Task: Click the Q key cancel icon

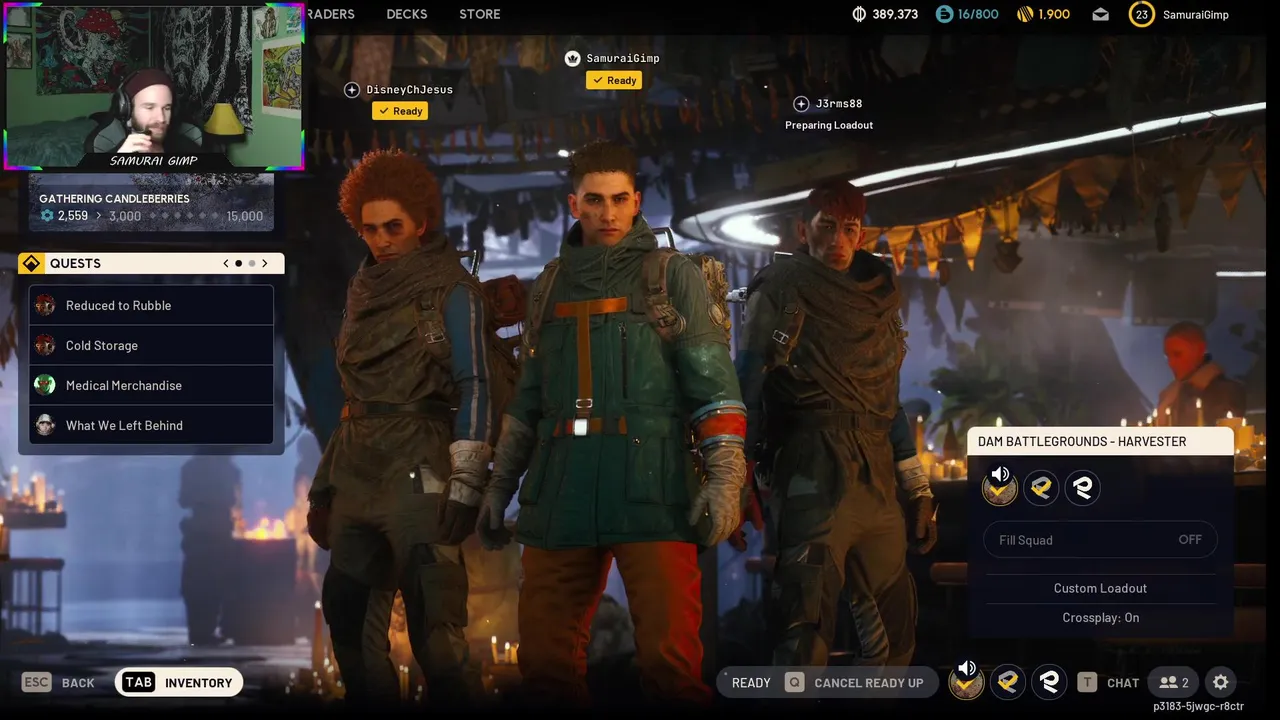Action: (794, 682)
